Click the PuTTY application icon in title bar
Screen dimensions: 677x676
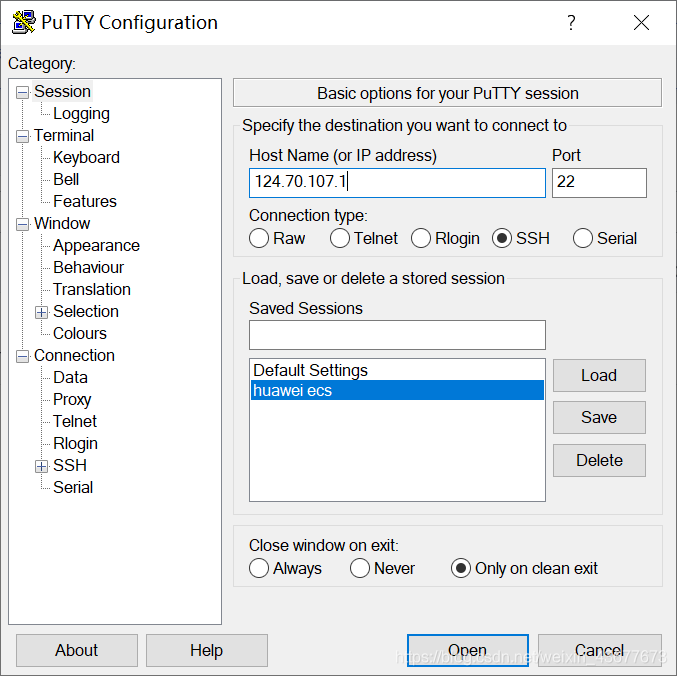coord(23,22)
